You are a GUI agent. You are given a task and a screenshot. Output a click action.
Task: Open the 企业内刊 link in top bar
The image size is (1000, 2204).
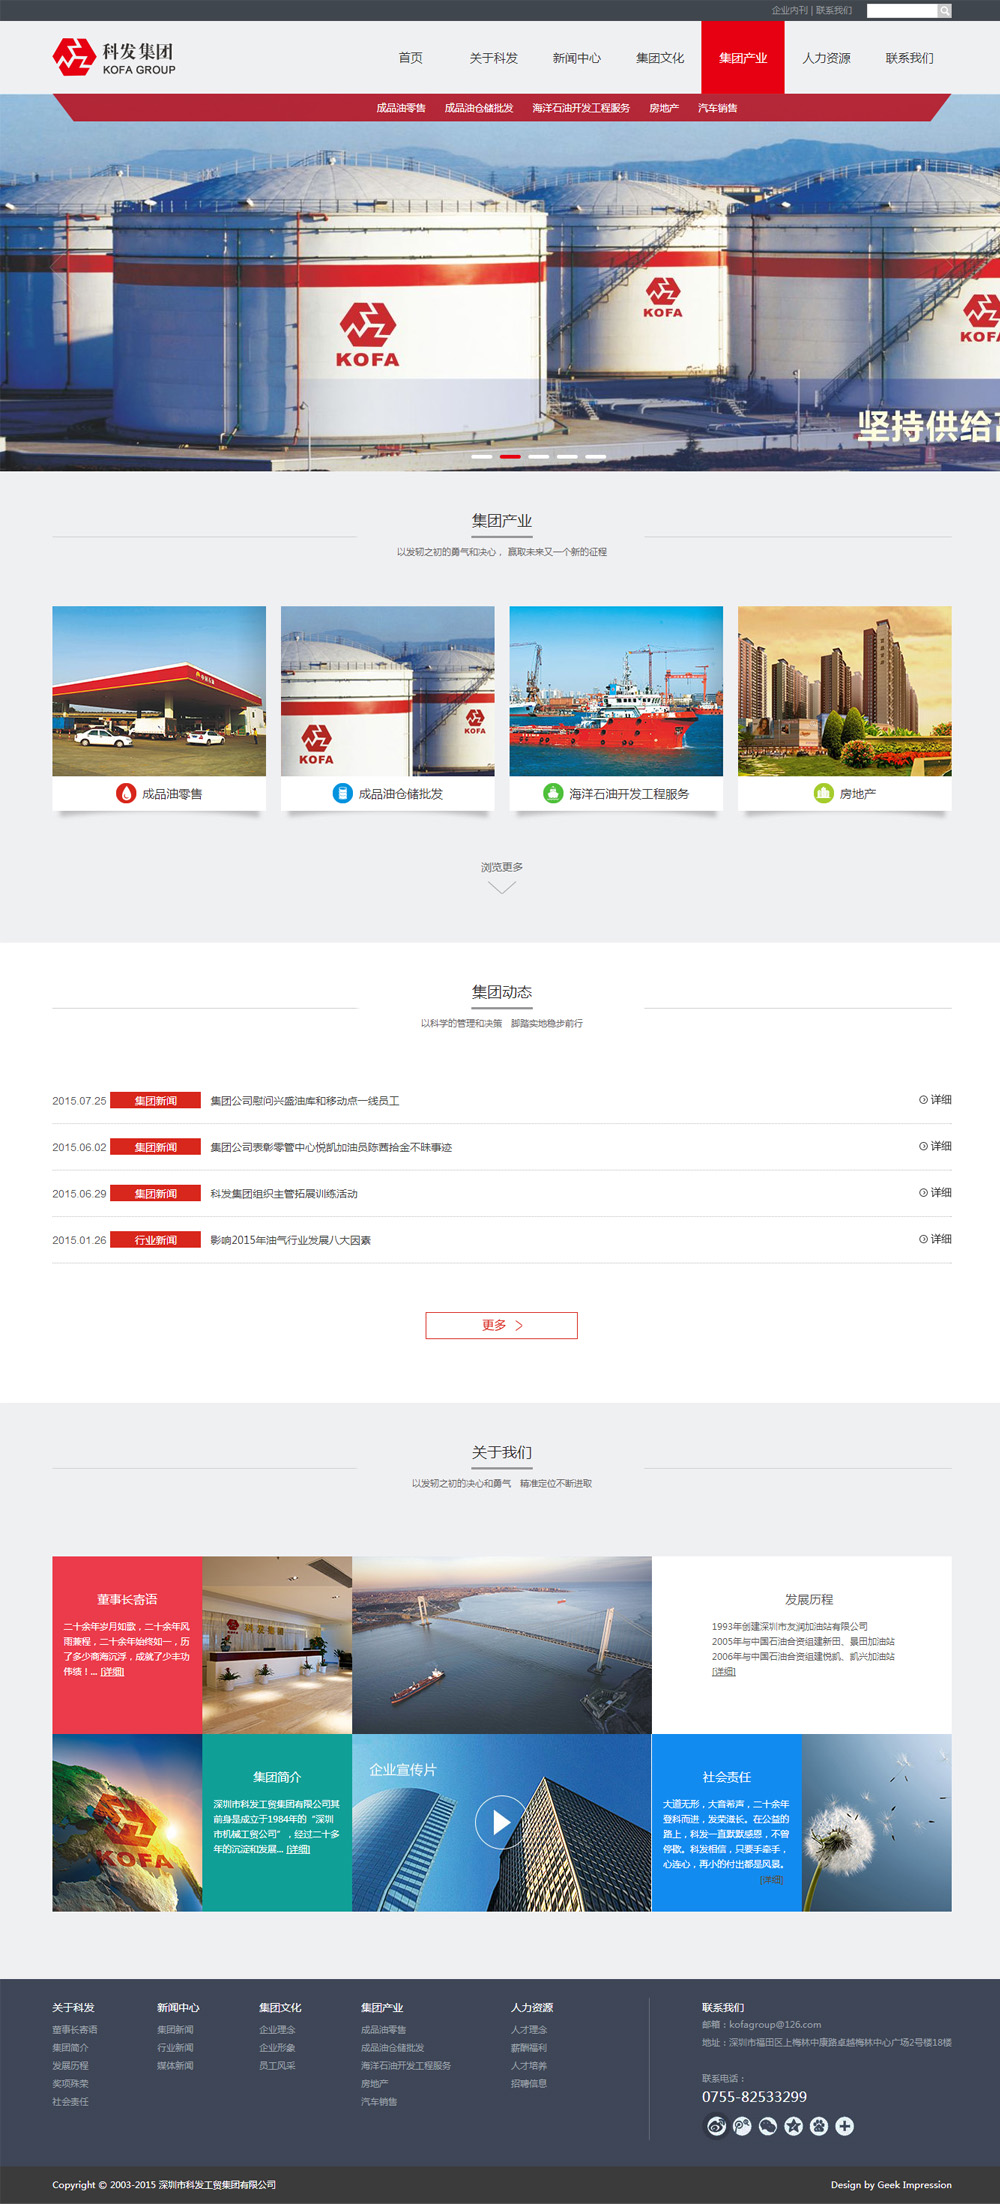pos(789,11)
